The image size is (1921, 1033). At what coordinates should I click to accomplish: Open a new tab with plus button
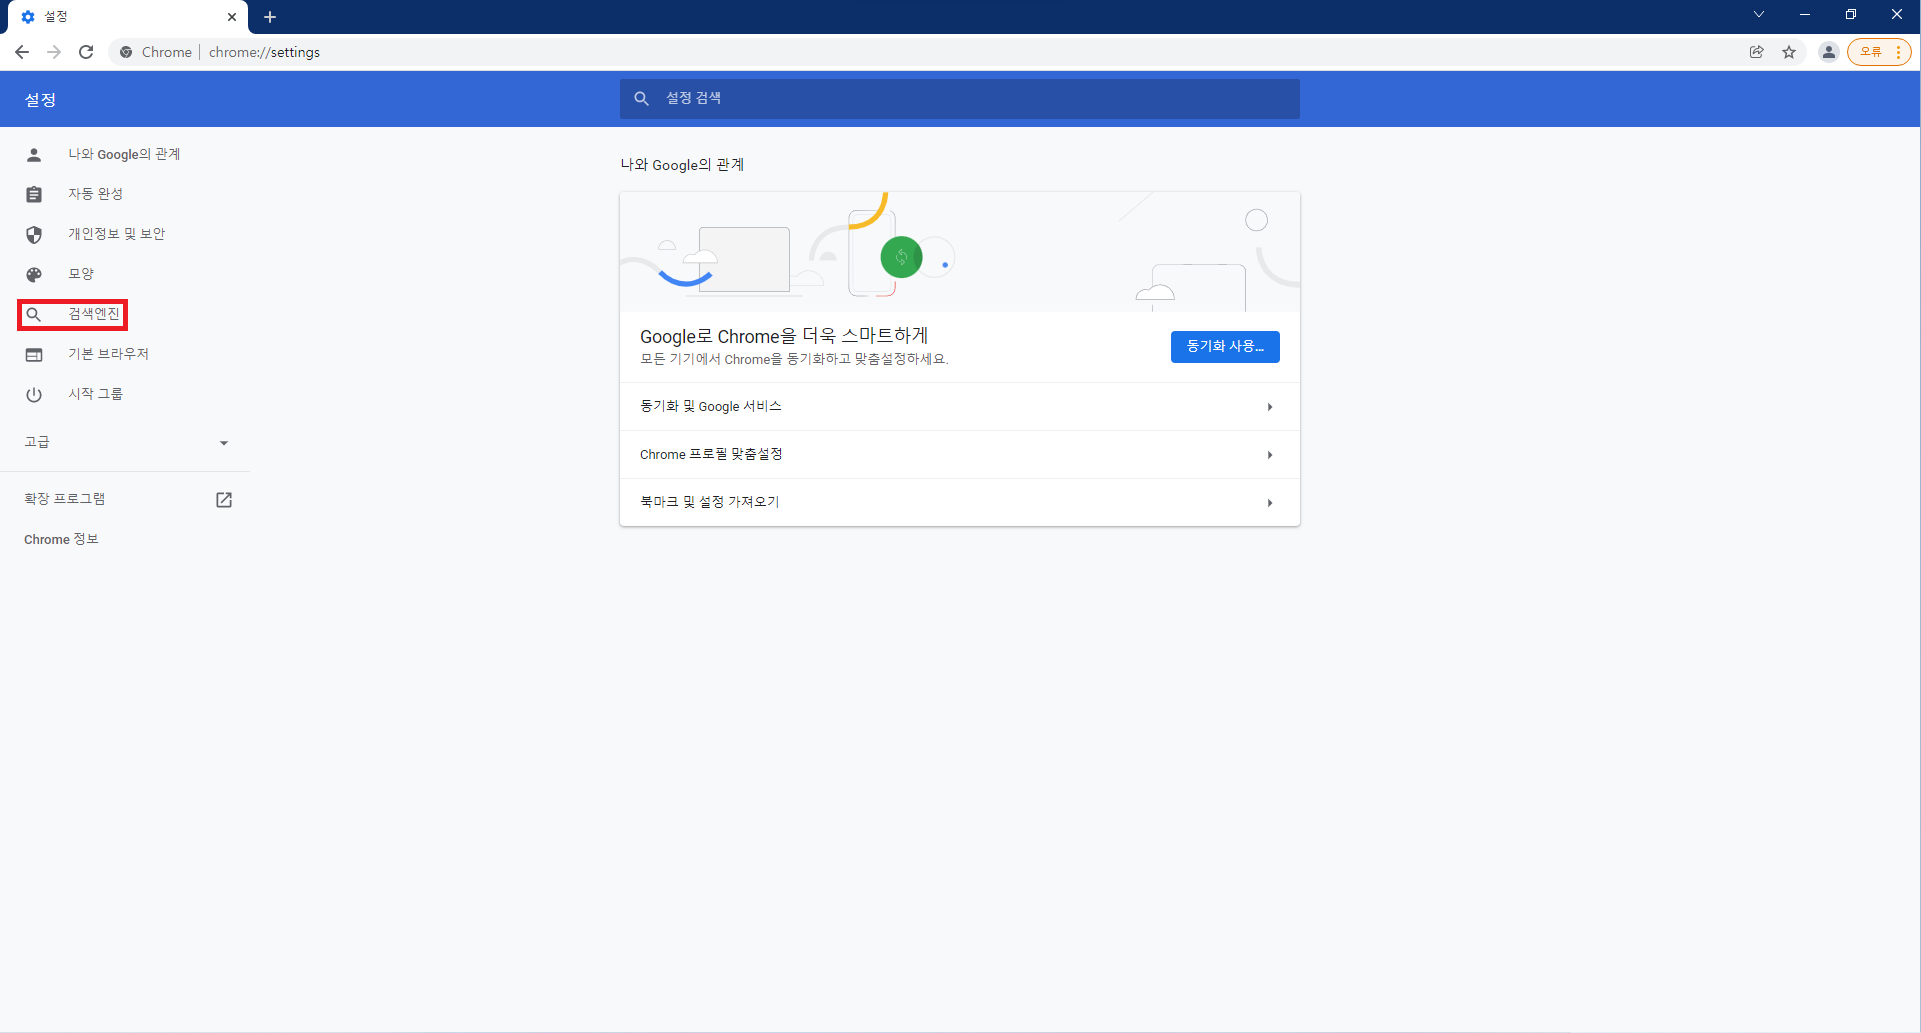click(x=270, y=17)
